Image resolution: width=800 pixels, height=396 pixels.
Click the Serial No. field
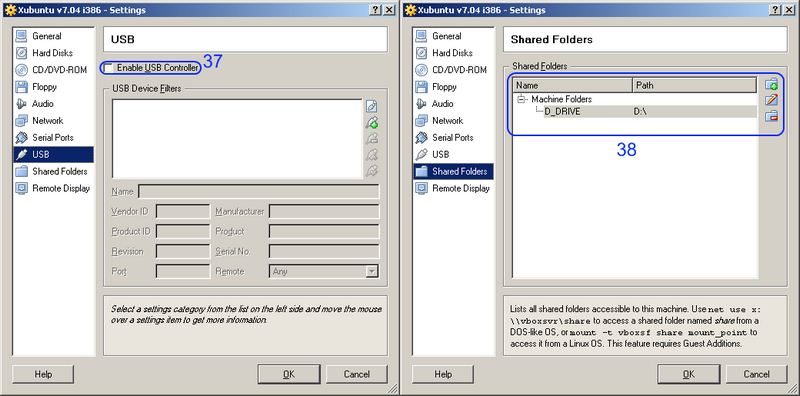tap(324, 252)
